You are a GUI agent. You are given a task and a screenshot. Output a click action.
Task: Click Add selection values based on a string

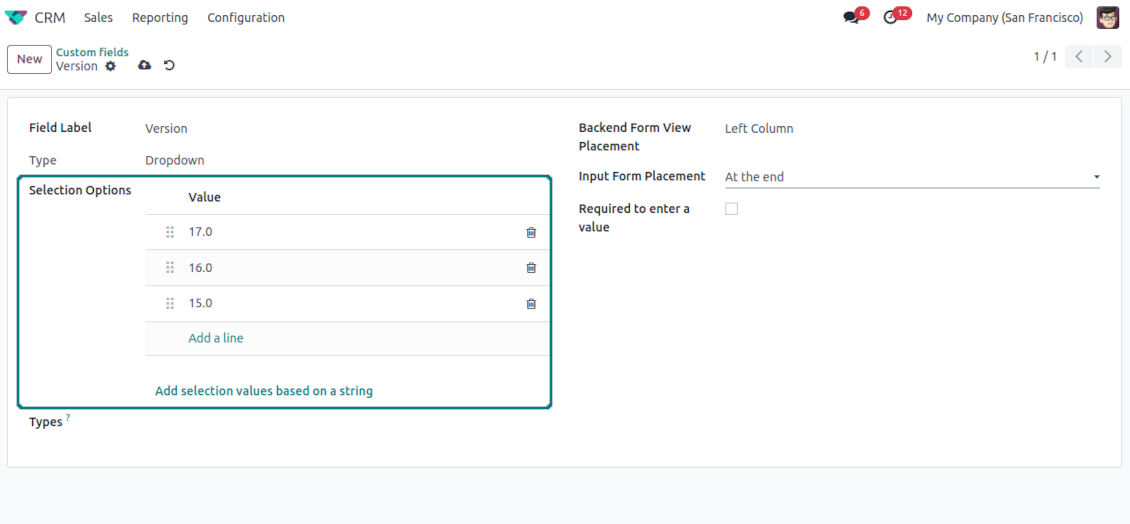pyautogui.click(x=264, y=391)
